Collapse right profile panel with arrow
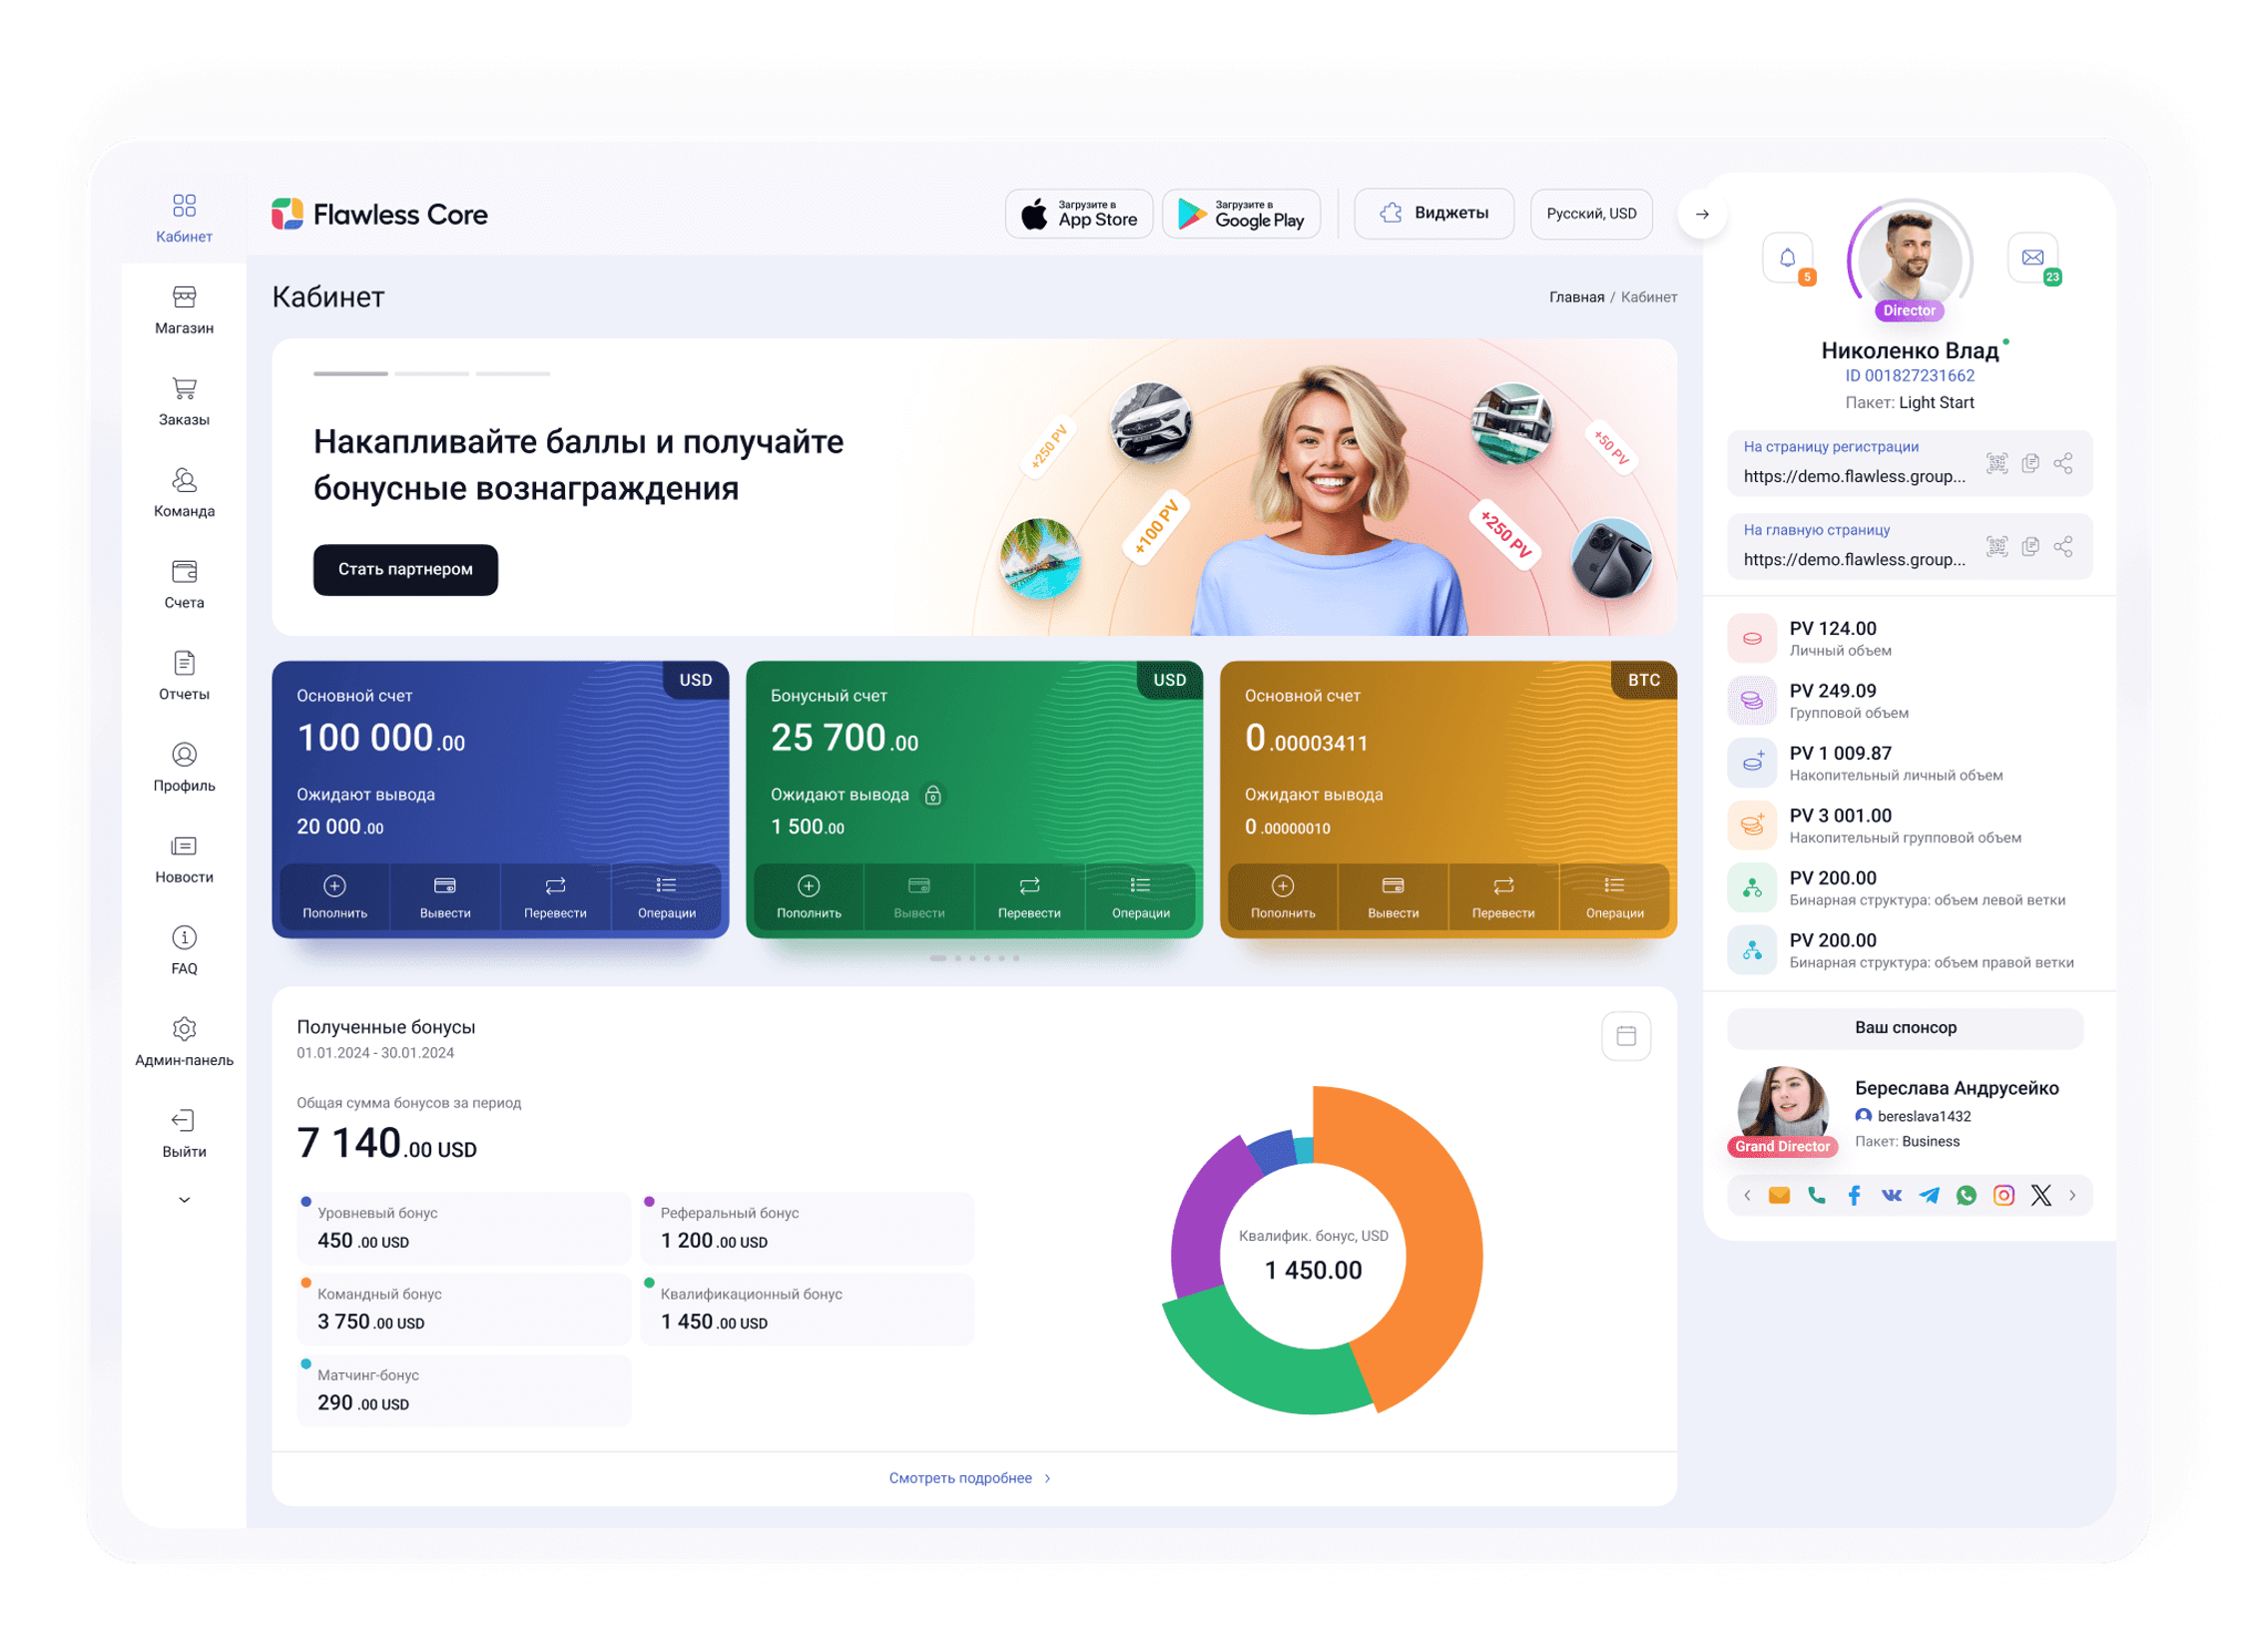This screenshot has width=2268, height=1629. (1702, 214)
